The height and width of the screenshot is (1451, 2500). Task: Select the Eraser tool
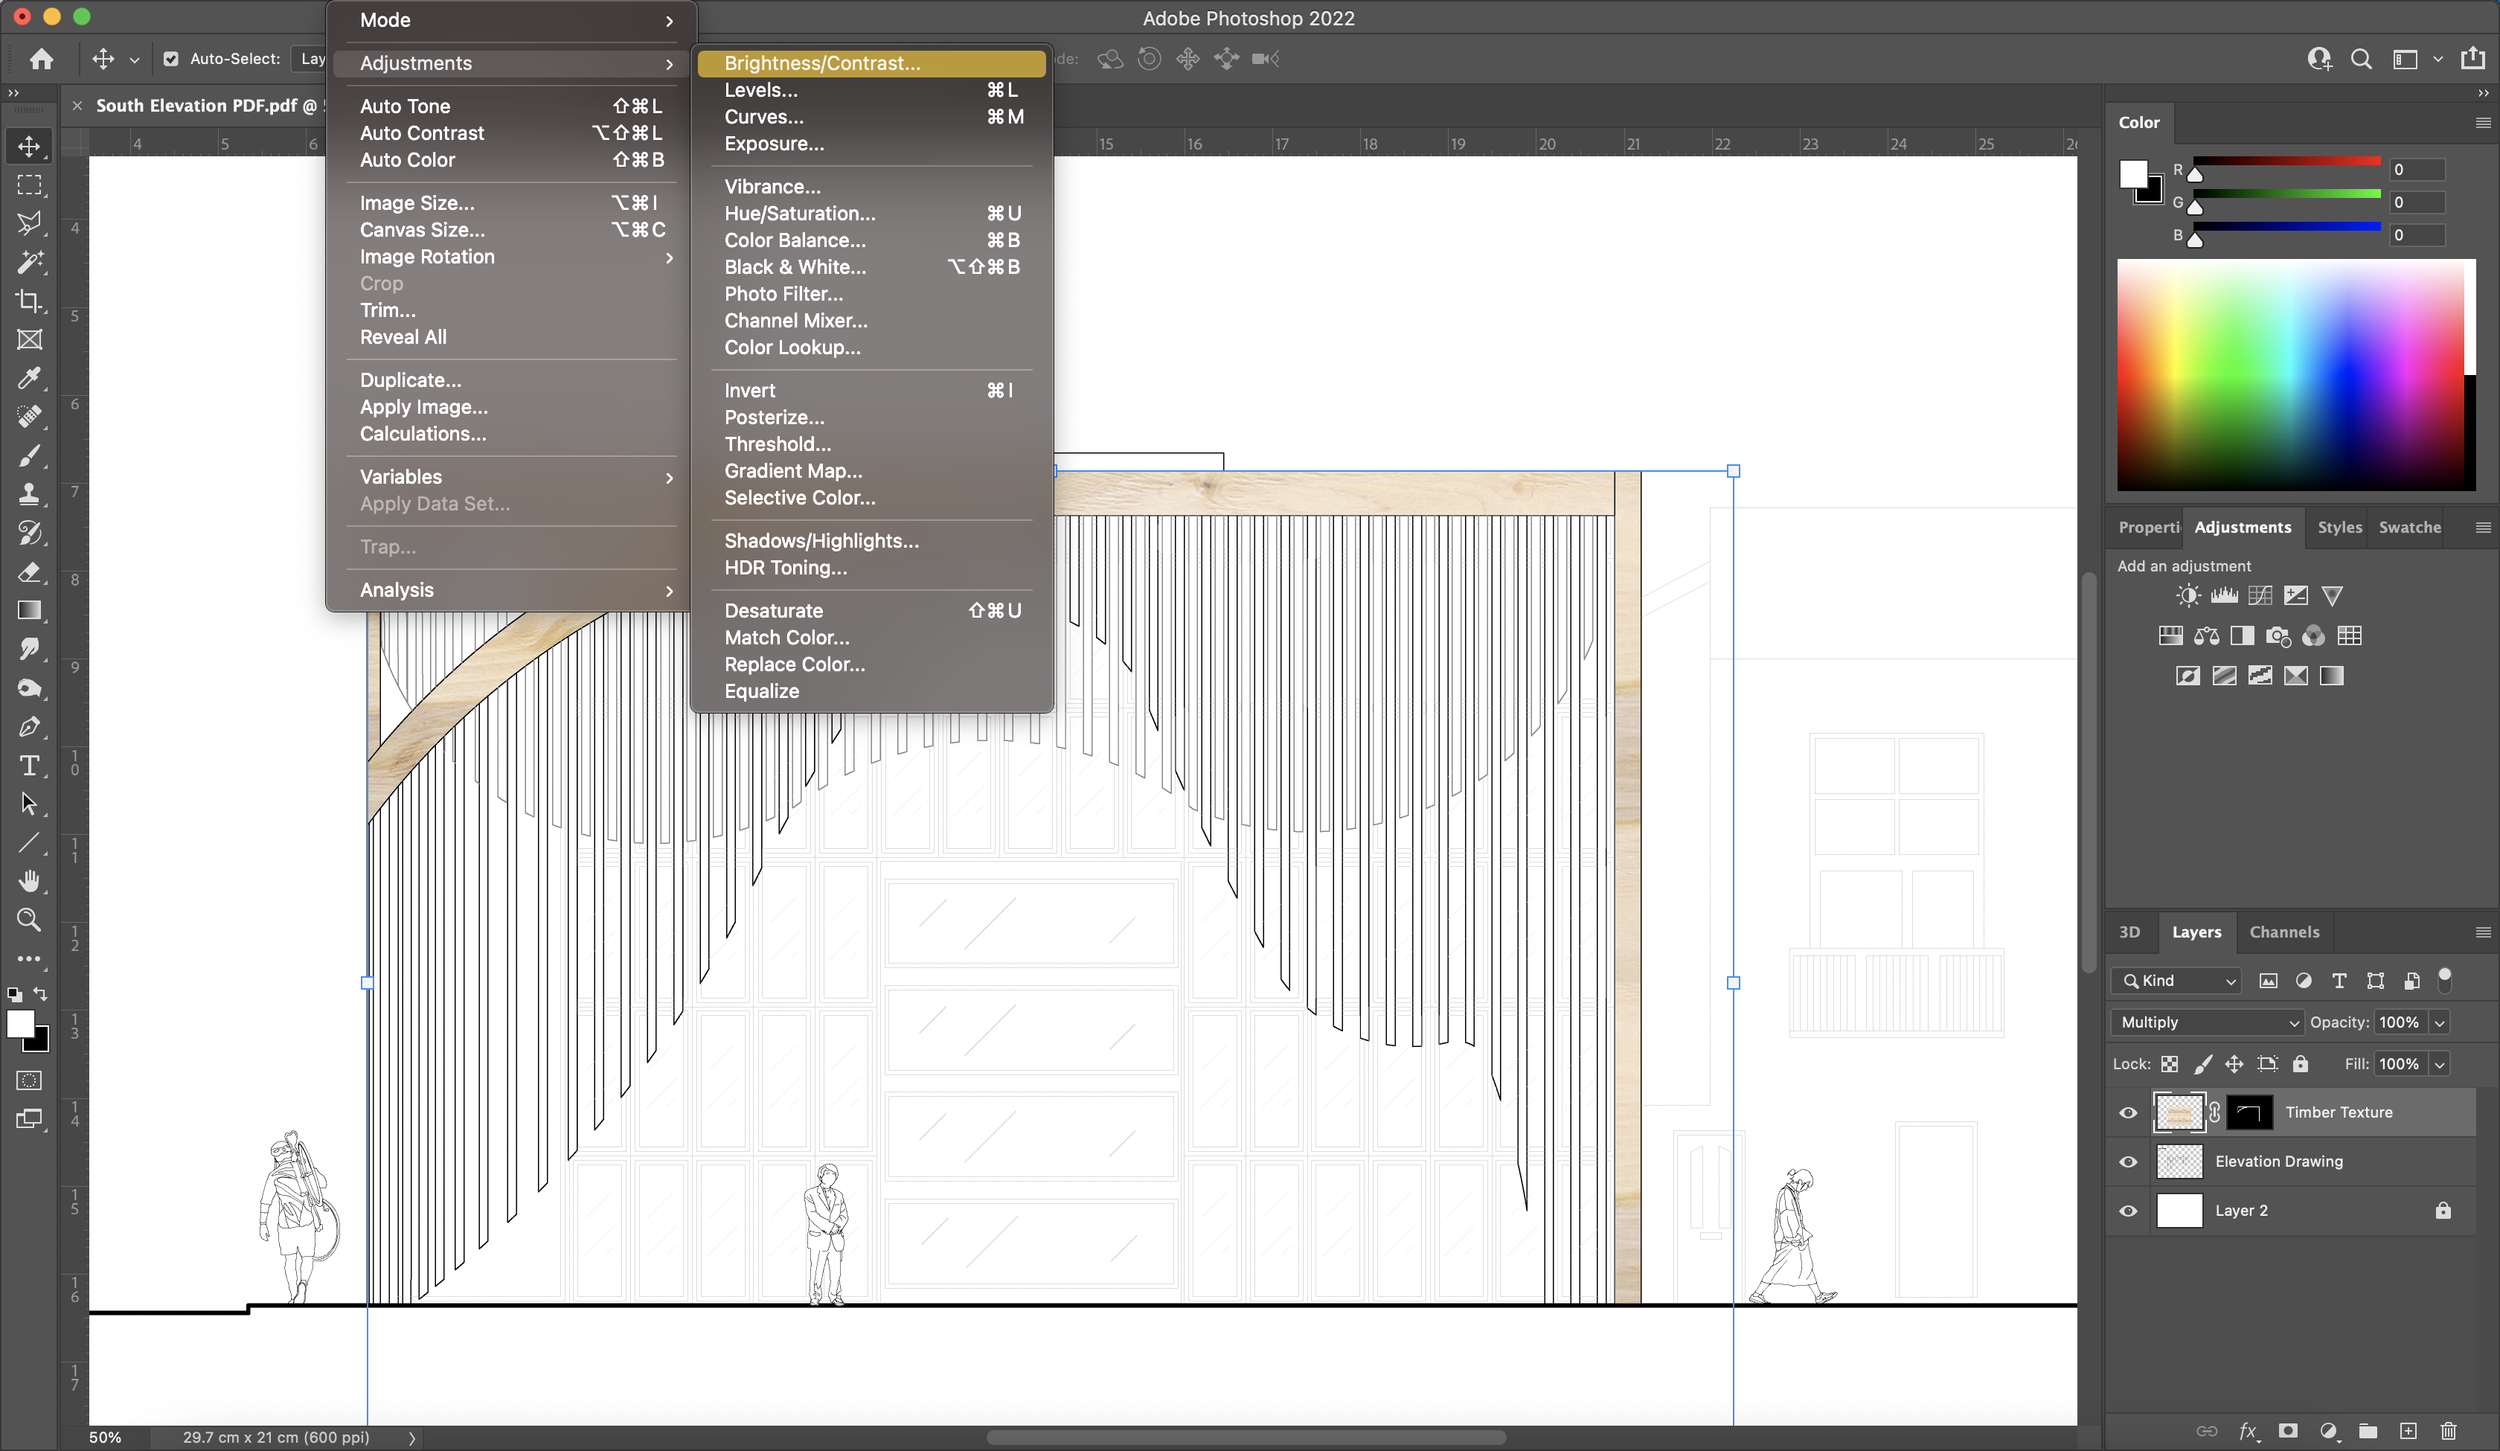(29, 572)
